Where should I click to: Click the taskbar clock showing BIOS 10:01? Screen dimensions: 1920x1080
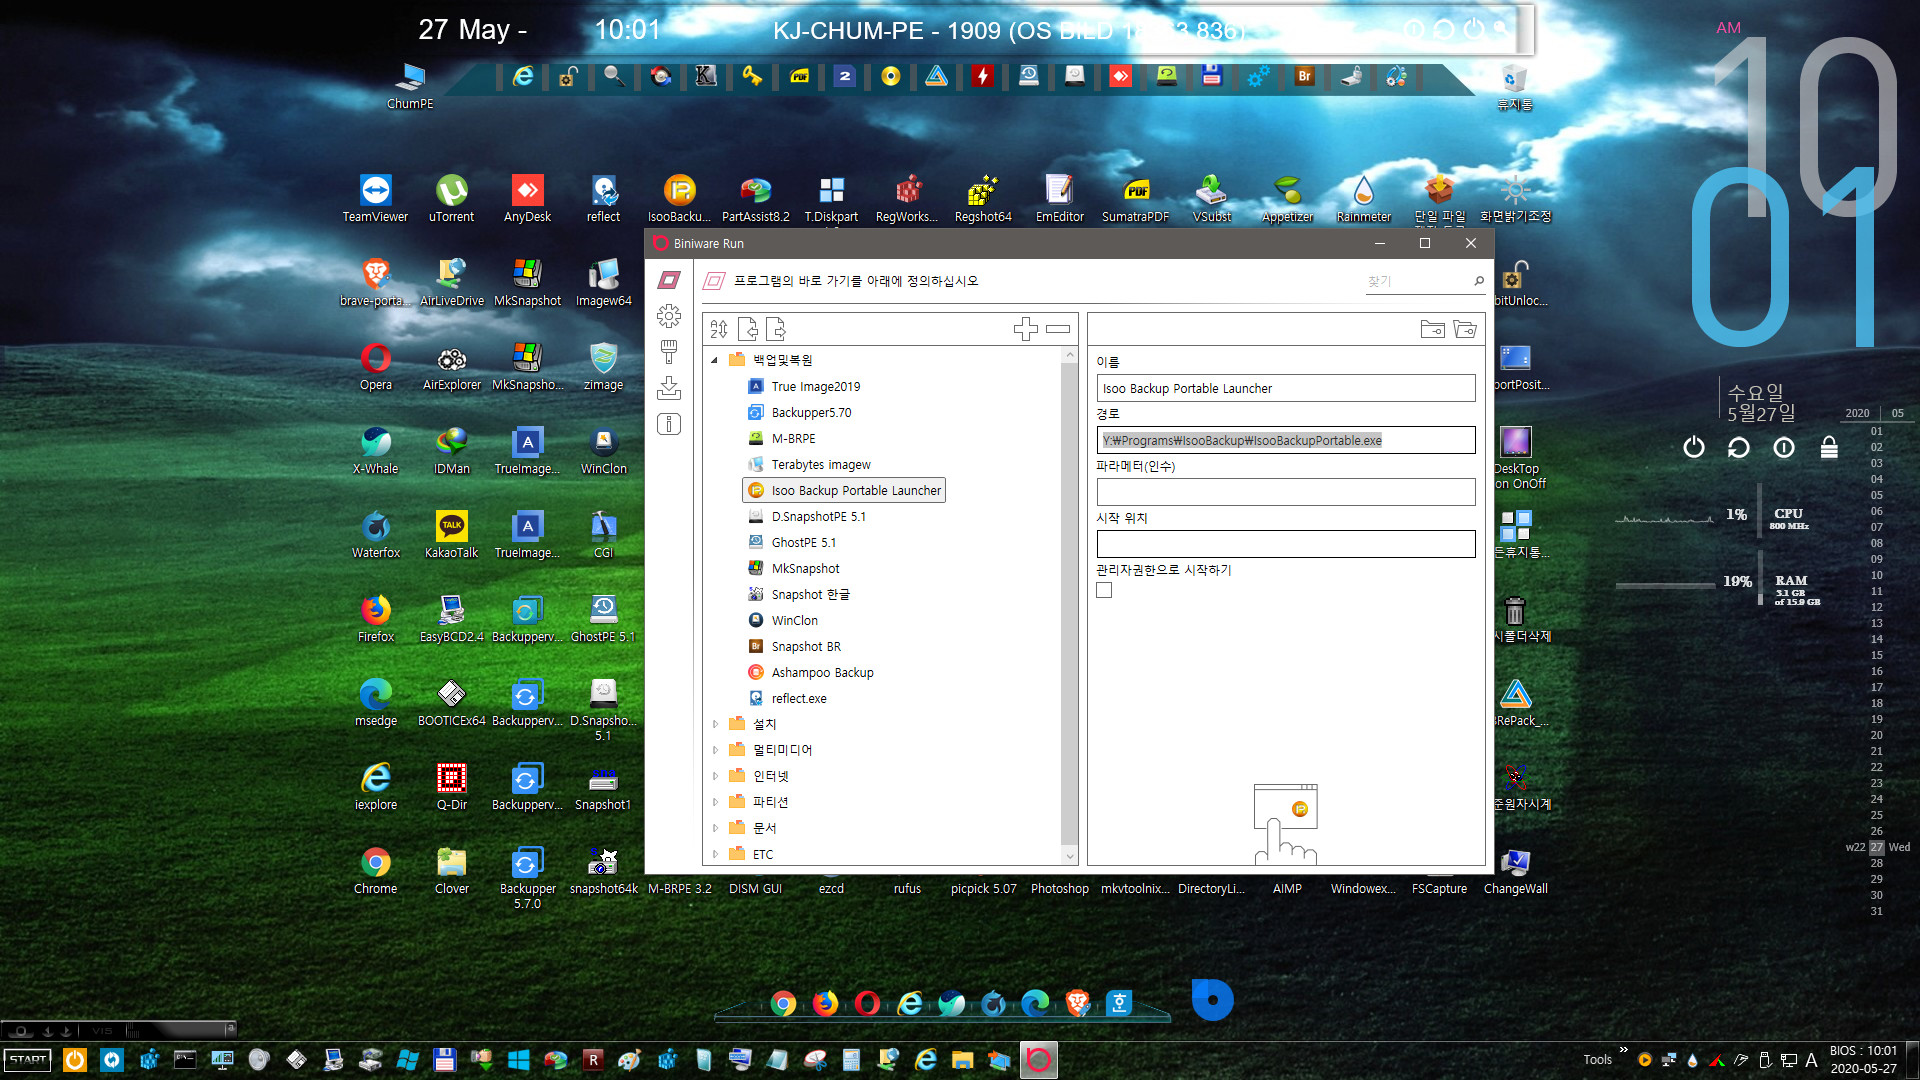(x=1863, y=1060)
